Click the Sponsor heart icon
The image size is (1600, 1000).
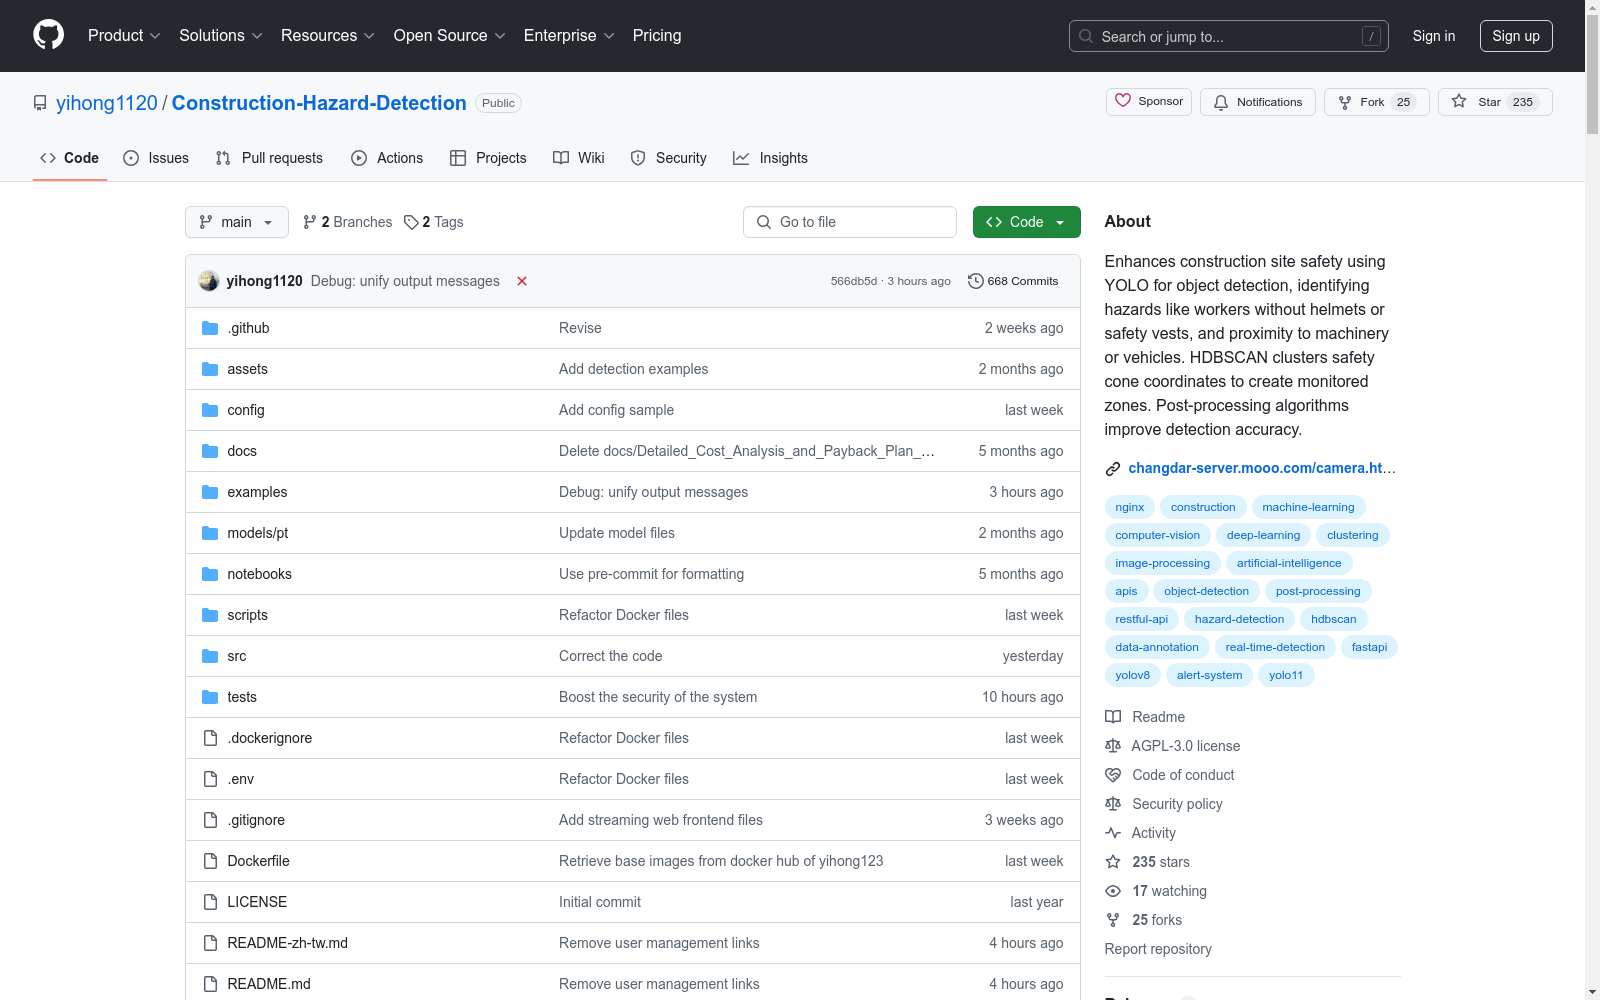[1123, 101]
